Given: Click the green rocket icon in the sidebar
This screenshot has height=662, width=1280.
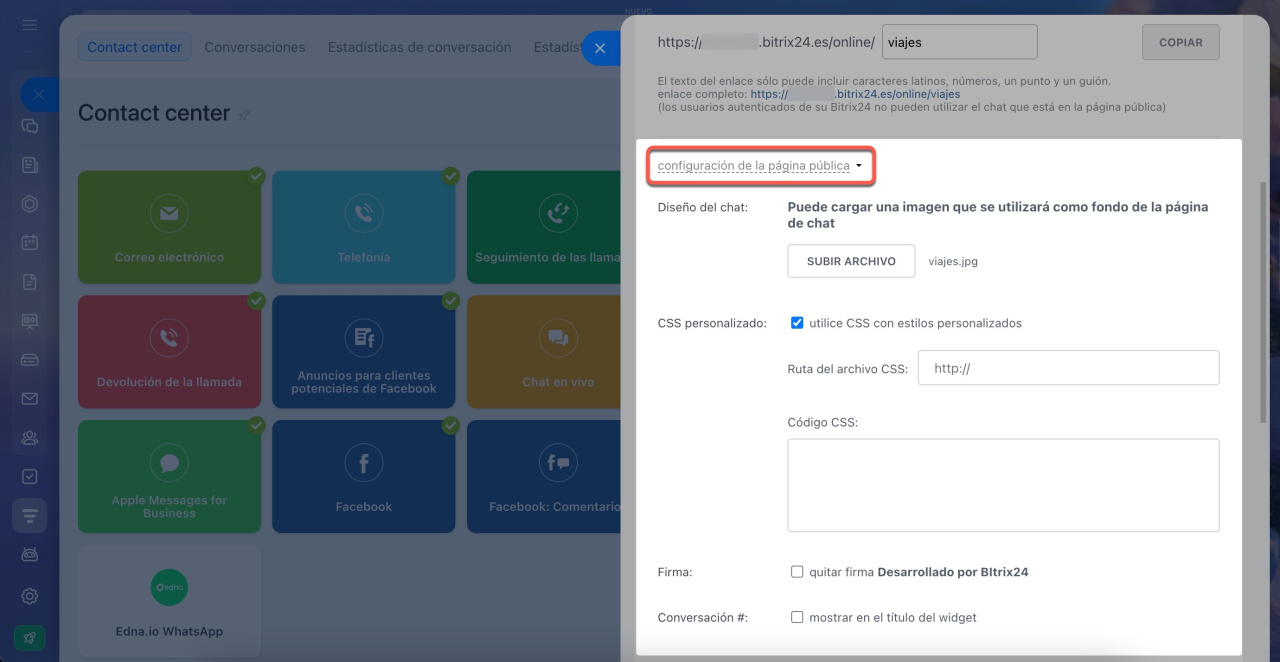Looking at the screenshot, I should coord(30,637).
